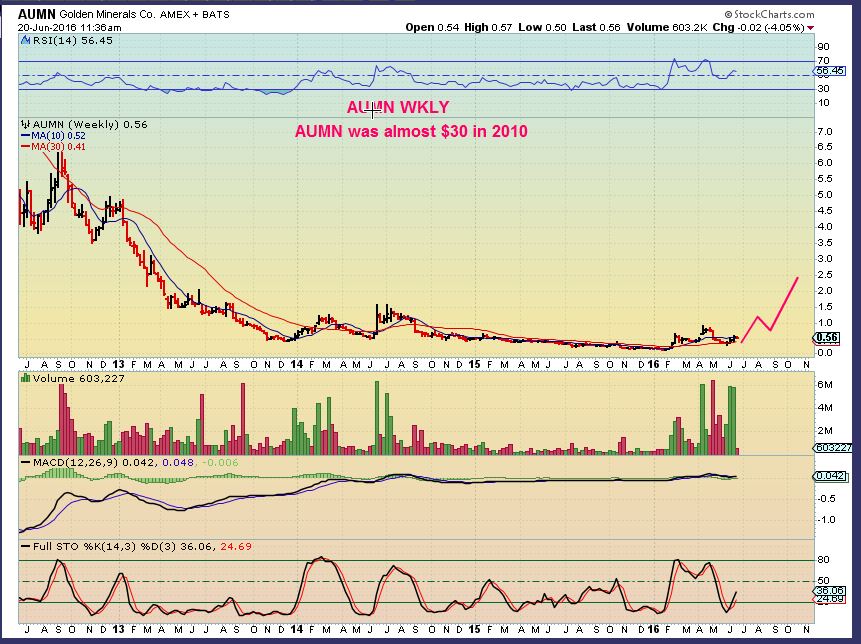Click the RSI(14) indicator legend icon
This screenshot has width=861, height=644.
coord(25,40)
